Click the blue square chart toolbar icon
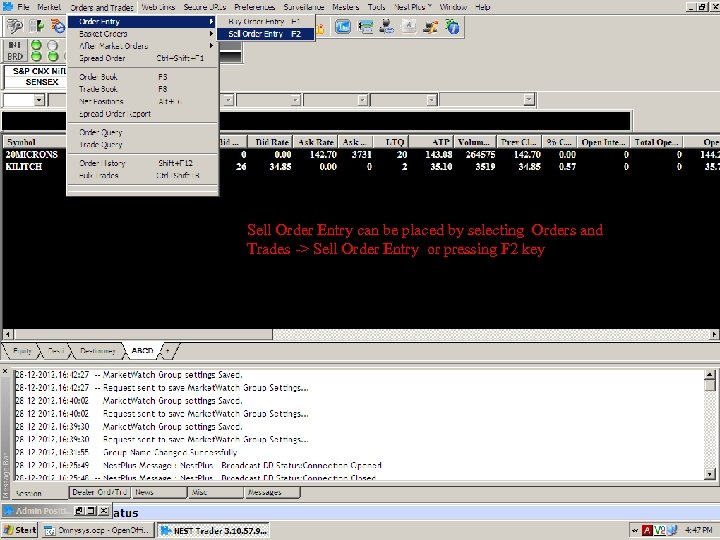Viewport: 720px width, 540px height. (343, 27)
